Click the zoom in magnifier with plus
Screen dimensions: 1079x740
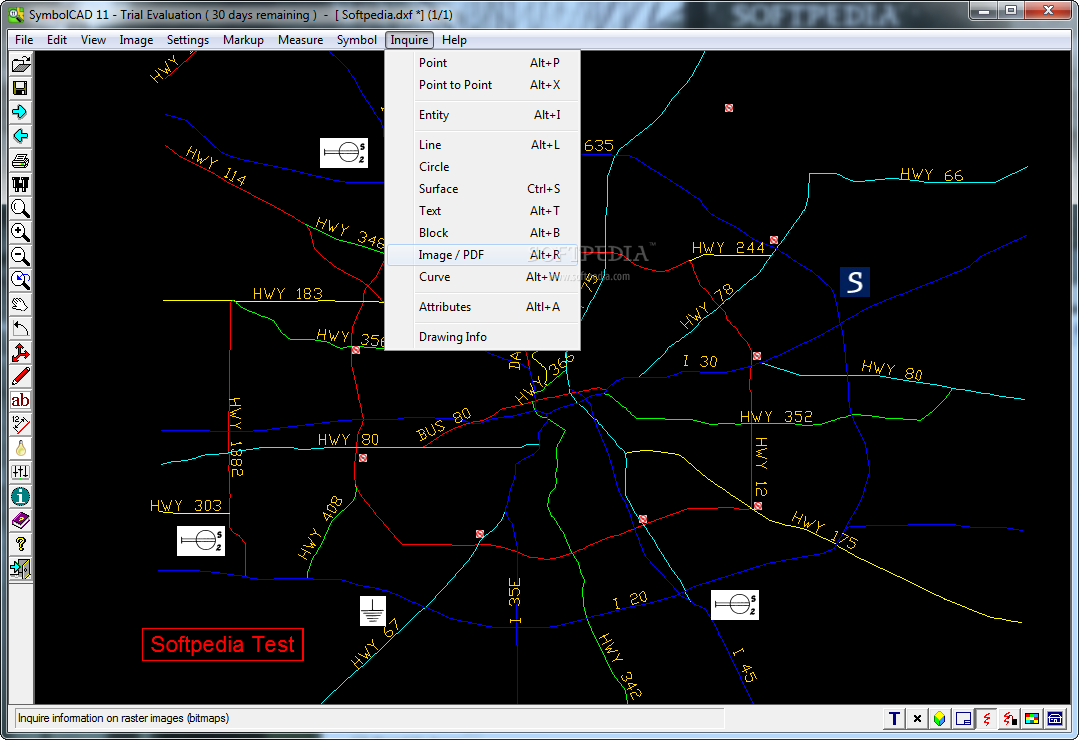[21, 233]
